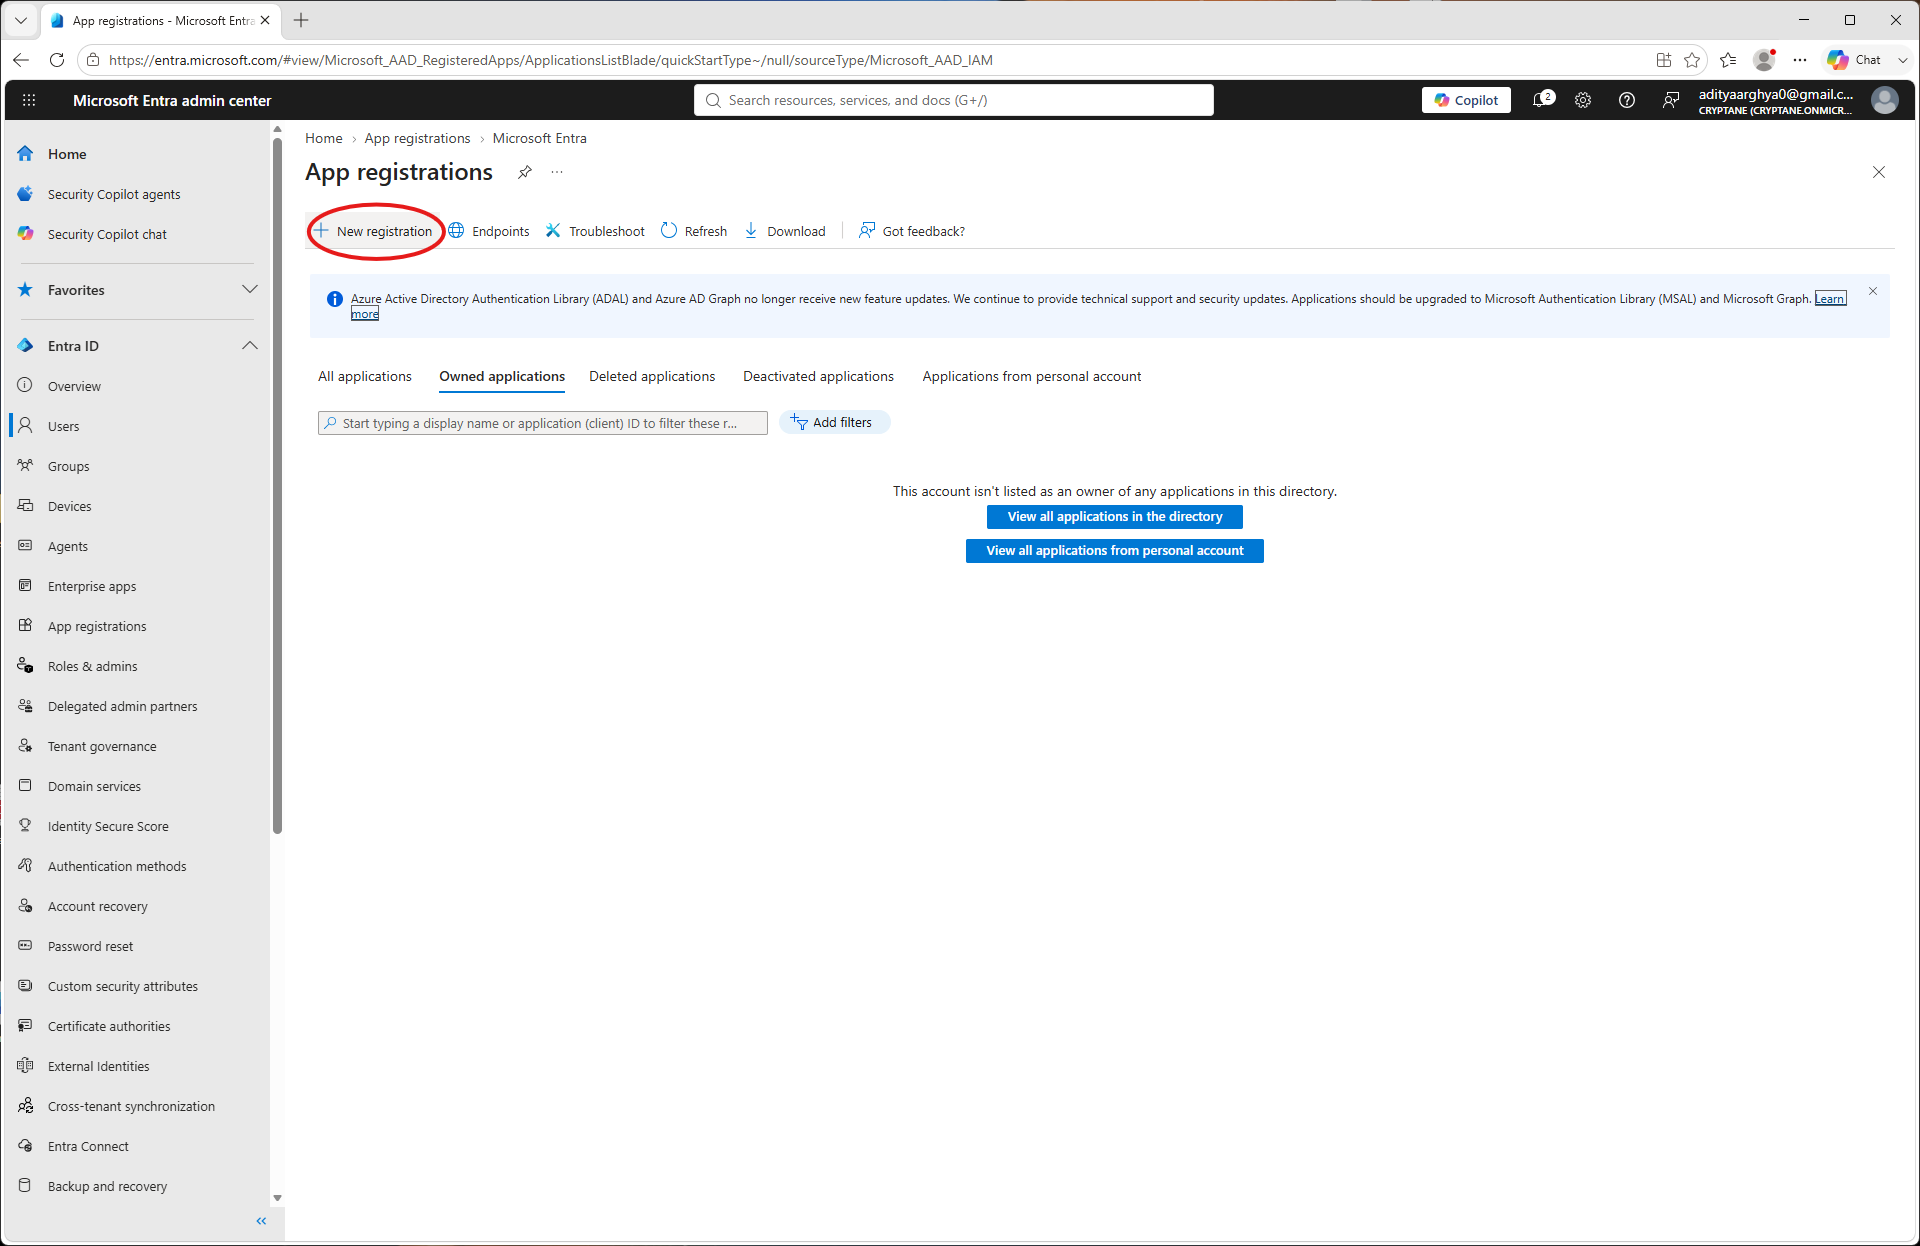Click App registrations breadcrumb link
Image resolution: width=1920 pixels, height=1246 pixels.
point(417,138)
